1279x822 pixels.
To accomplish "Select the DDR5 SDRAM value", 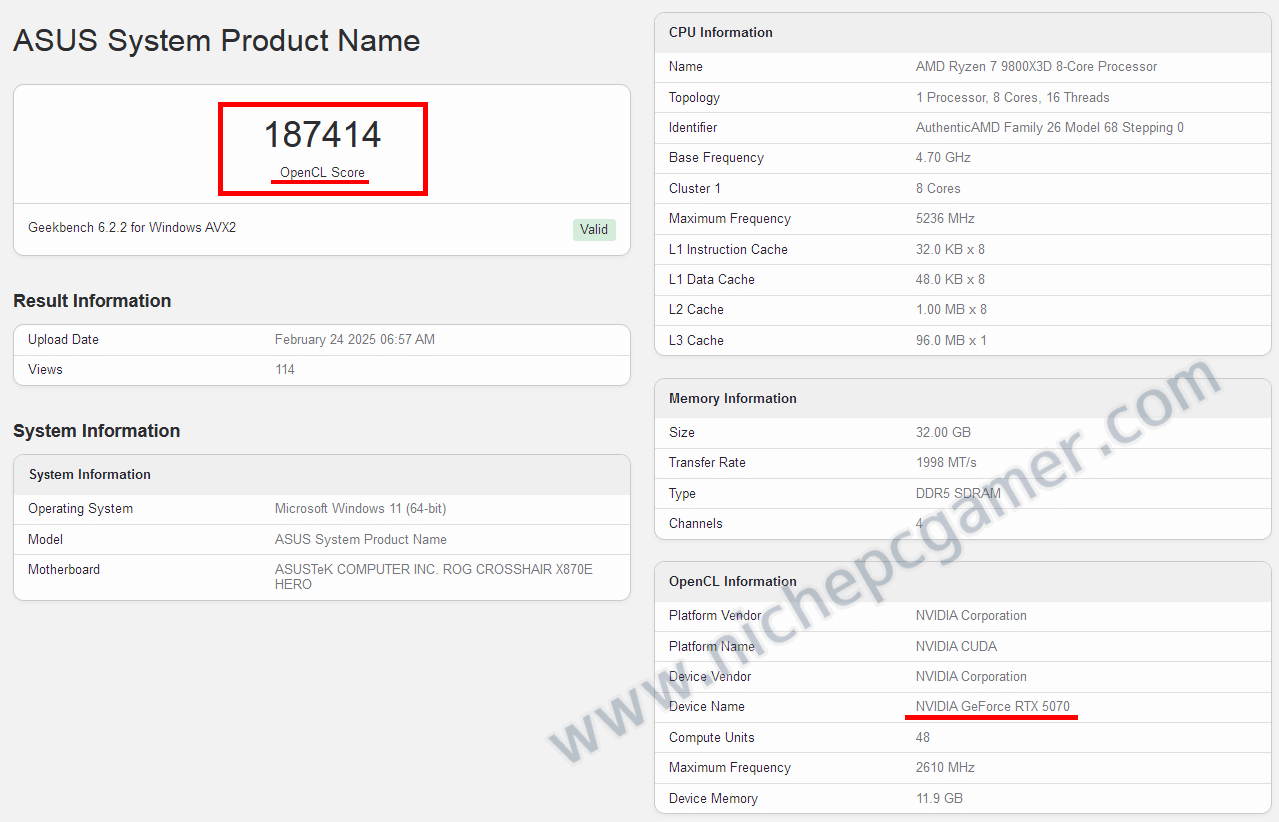I will click(958, 493).
